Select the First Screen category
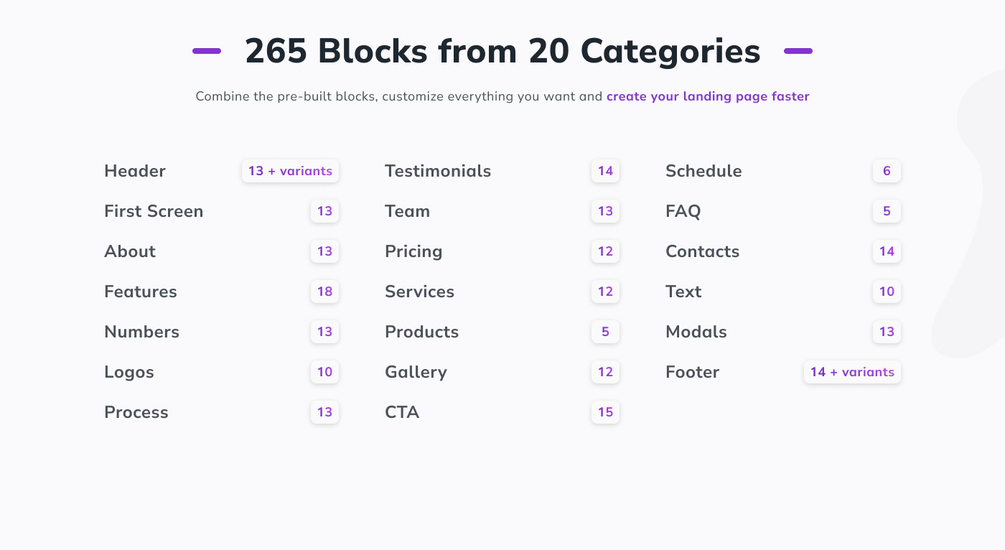Viewport: 1005px width, 550px height. tap(153, 211)
